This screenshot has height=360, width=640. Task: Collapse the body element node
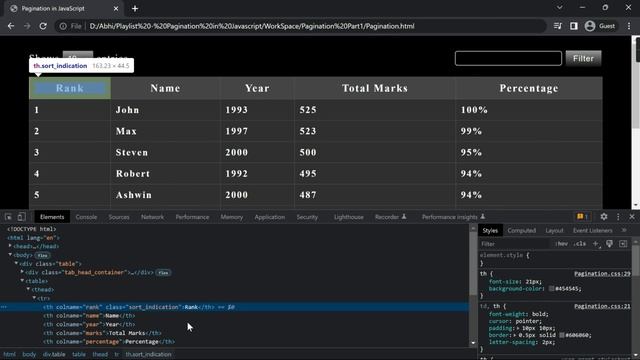click(x=10, y=255)
